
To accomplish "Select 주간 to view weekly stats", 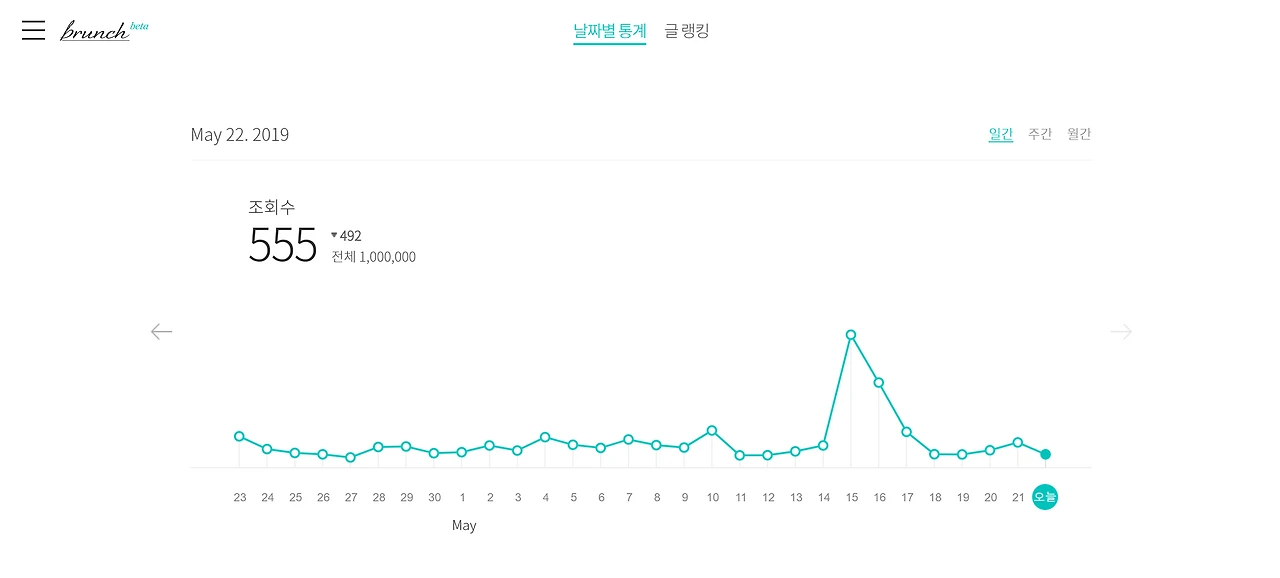I will (1039, 134).
